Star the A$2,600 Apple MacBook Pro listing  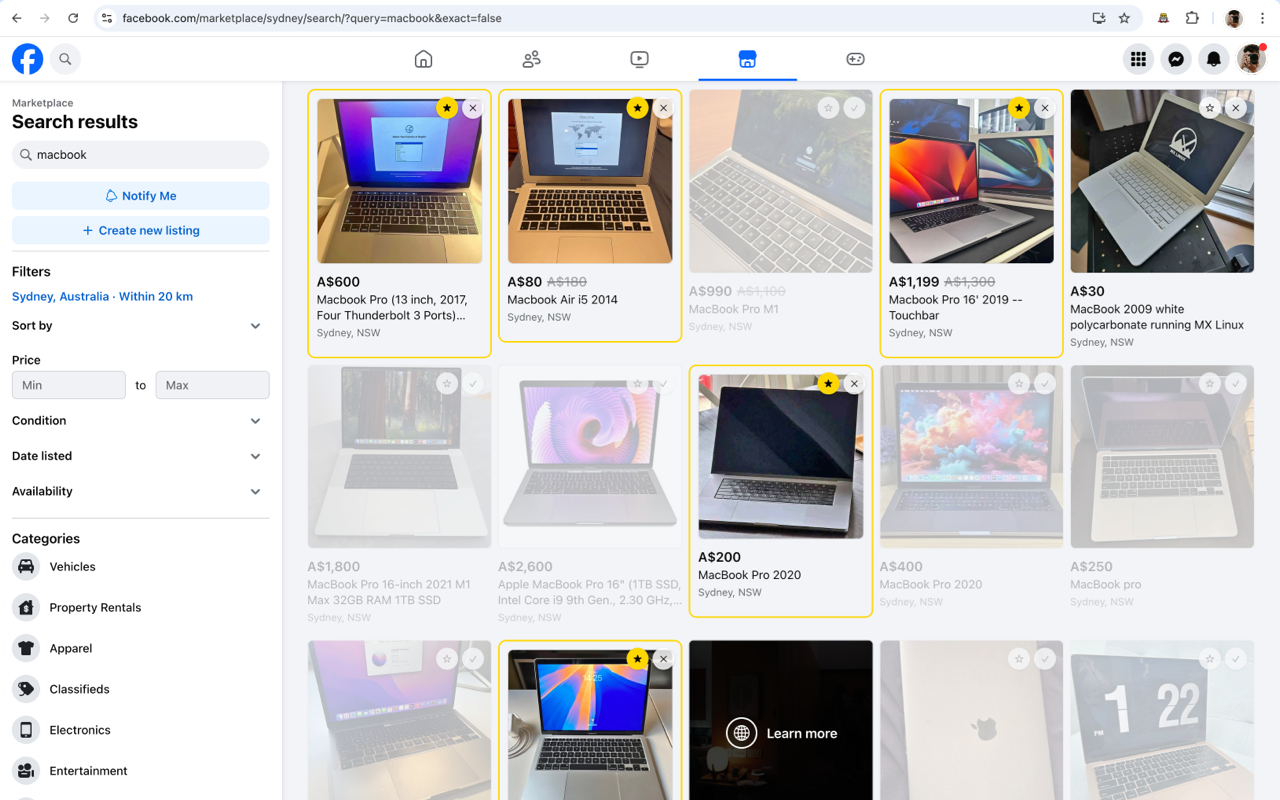tap(638, 383)
